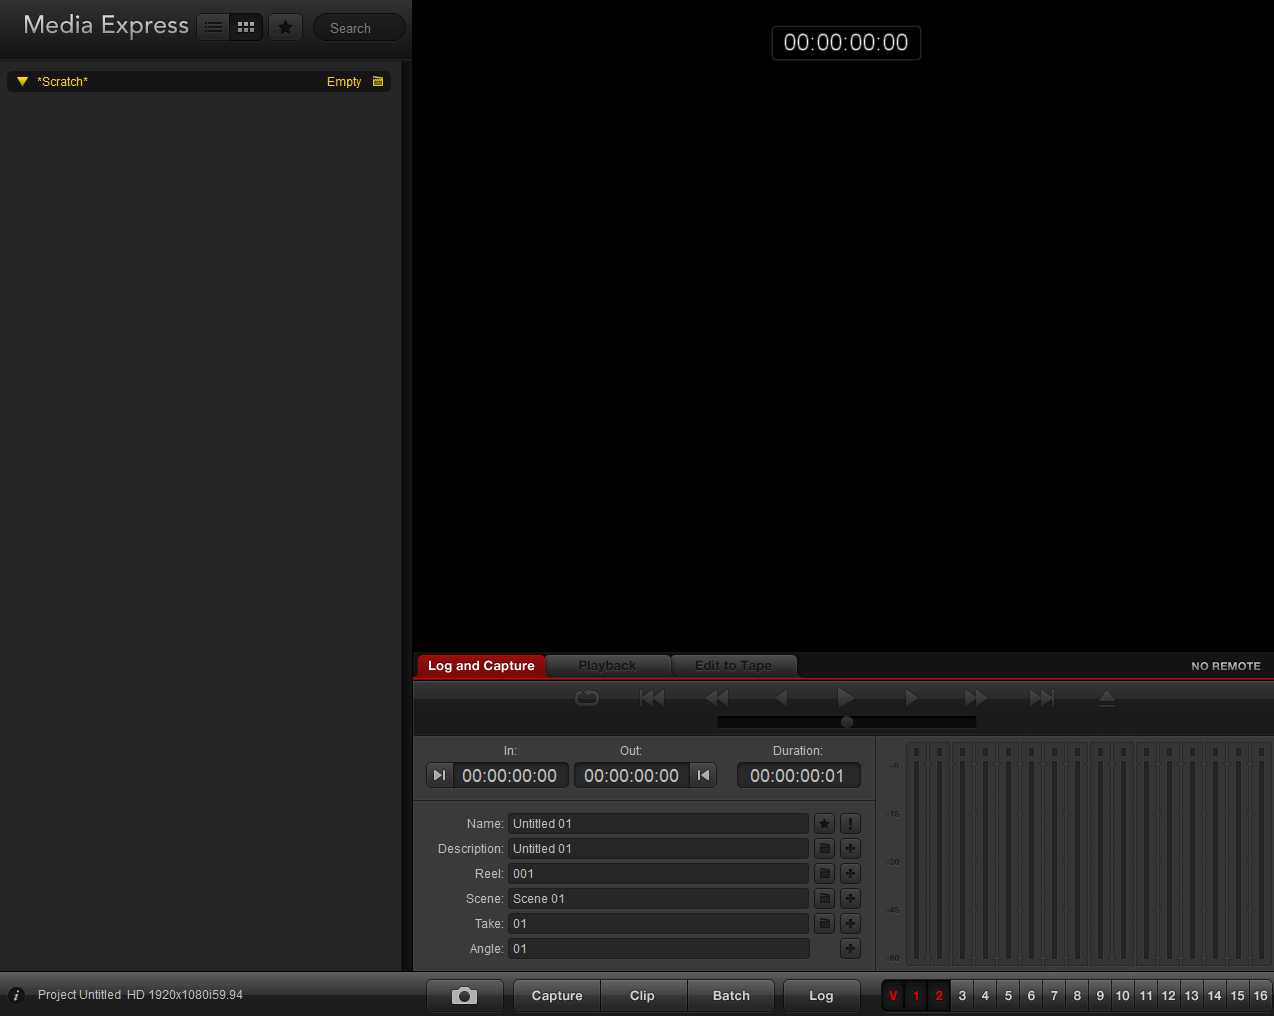
Task: Toggle Take clapper icon
Action: click(825, 924)
